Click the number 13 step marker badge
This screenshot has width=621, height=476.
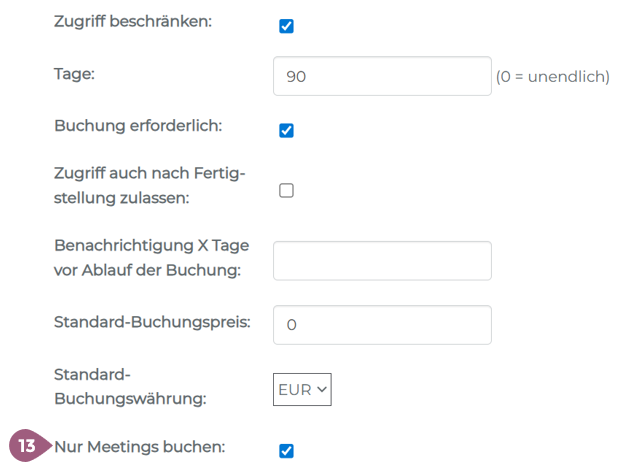(x=27, y=446)
